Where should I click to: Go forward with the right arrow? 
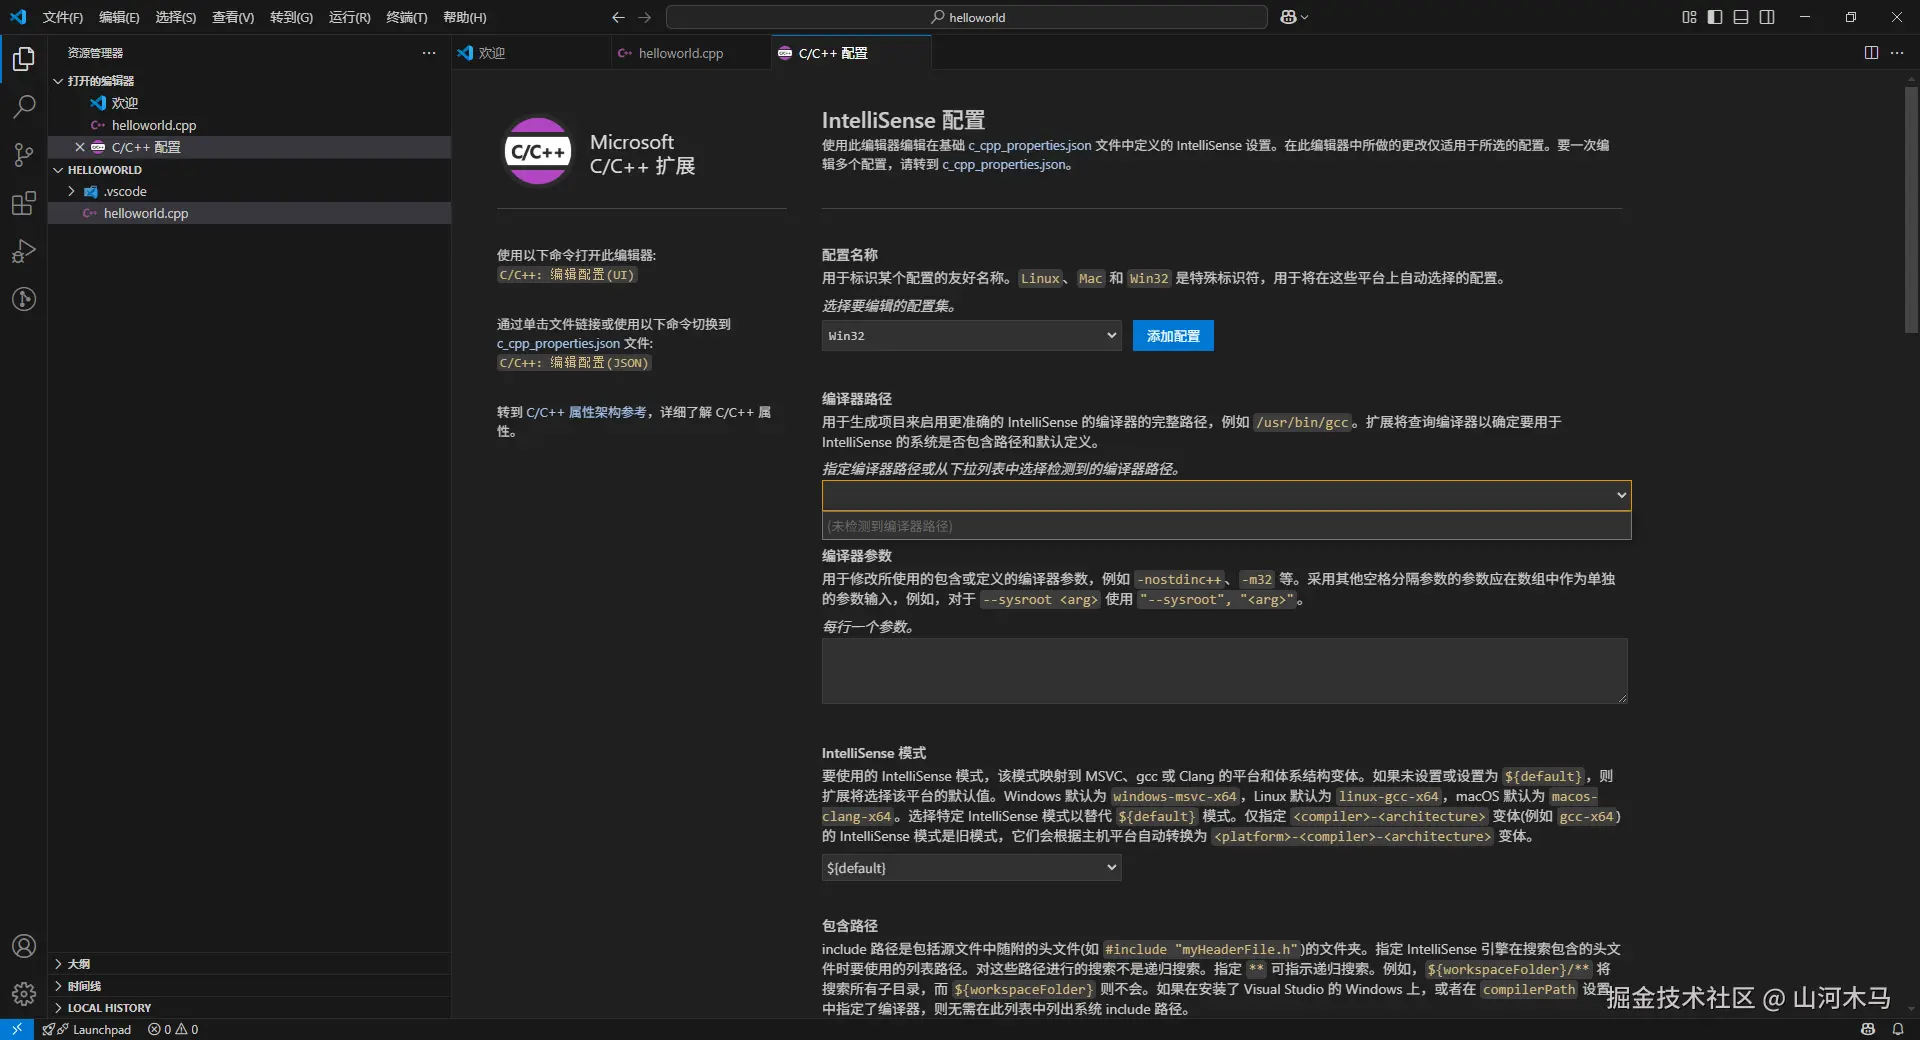(x=645, y=17)
